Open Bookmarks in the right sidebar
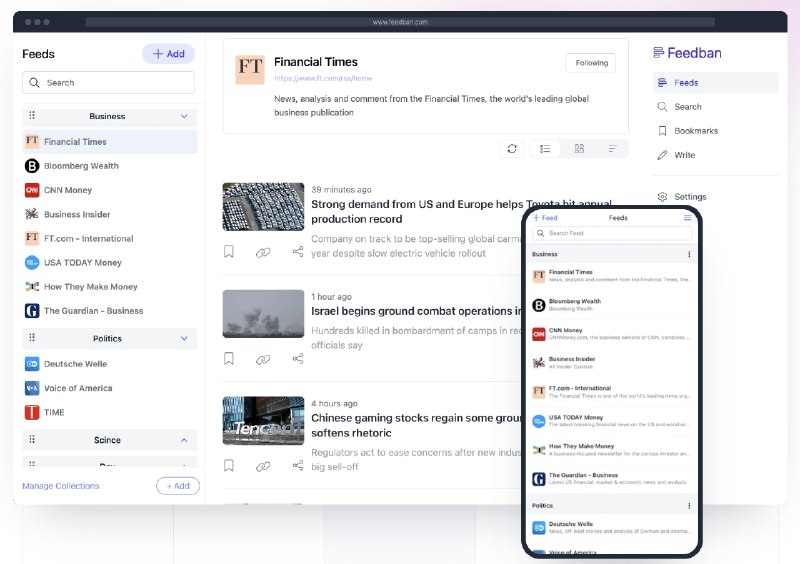Screen dimensions: 800x564 695,131
